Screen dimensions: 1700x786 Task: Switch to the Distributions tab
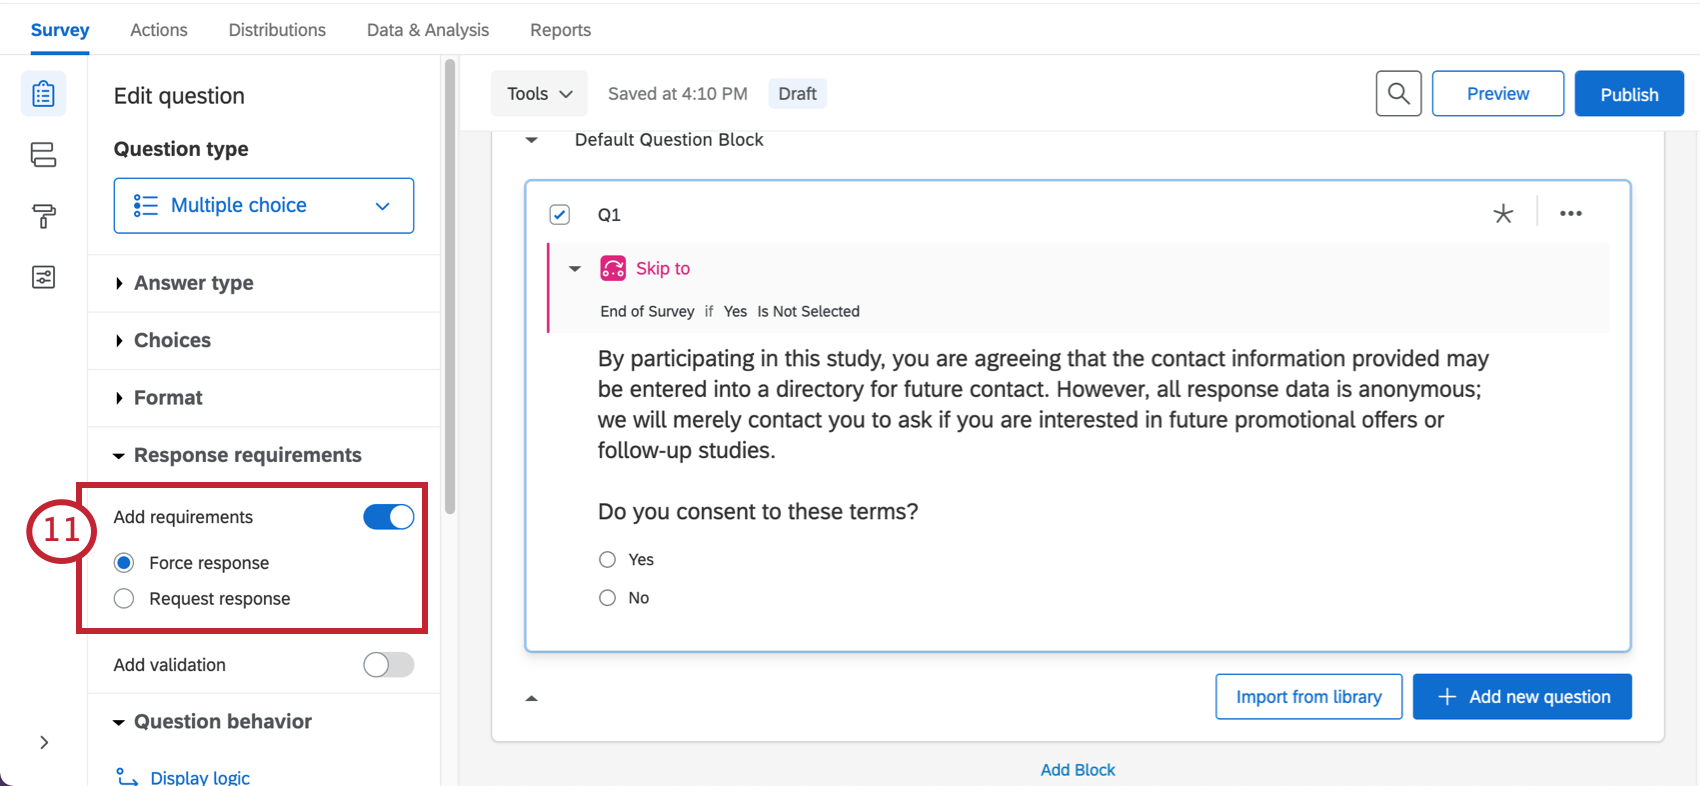277,30
